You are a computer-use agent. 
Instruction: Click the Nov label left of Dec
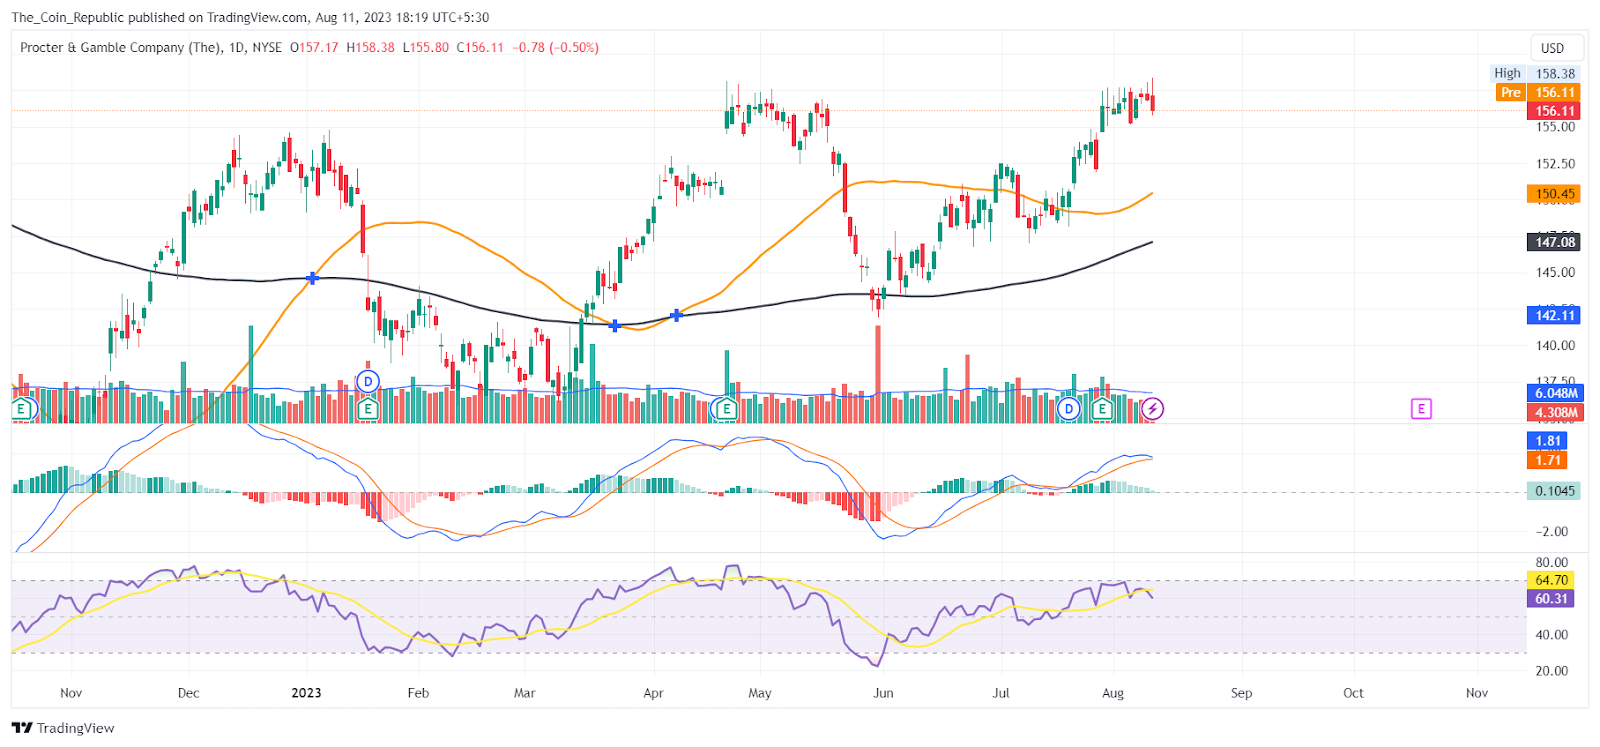(x=71, y=693)
